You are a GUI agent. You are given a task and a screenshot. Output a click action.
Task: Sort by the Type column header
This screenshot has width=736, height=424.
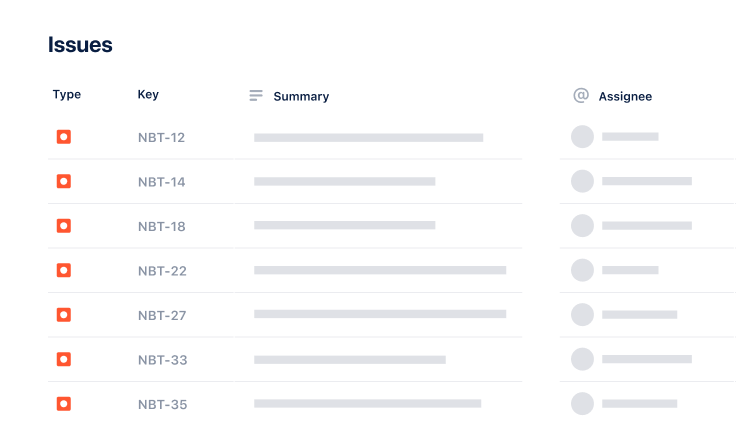point(67,95)
